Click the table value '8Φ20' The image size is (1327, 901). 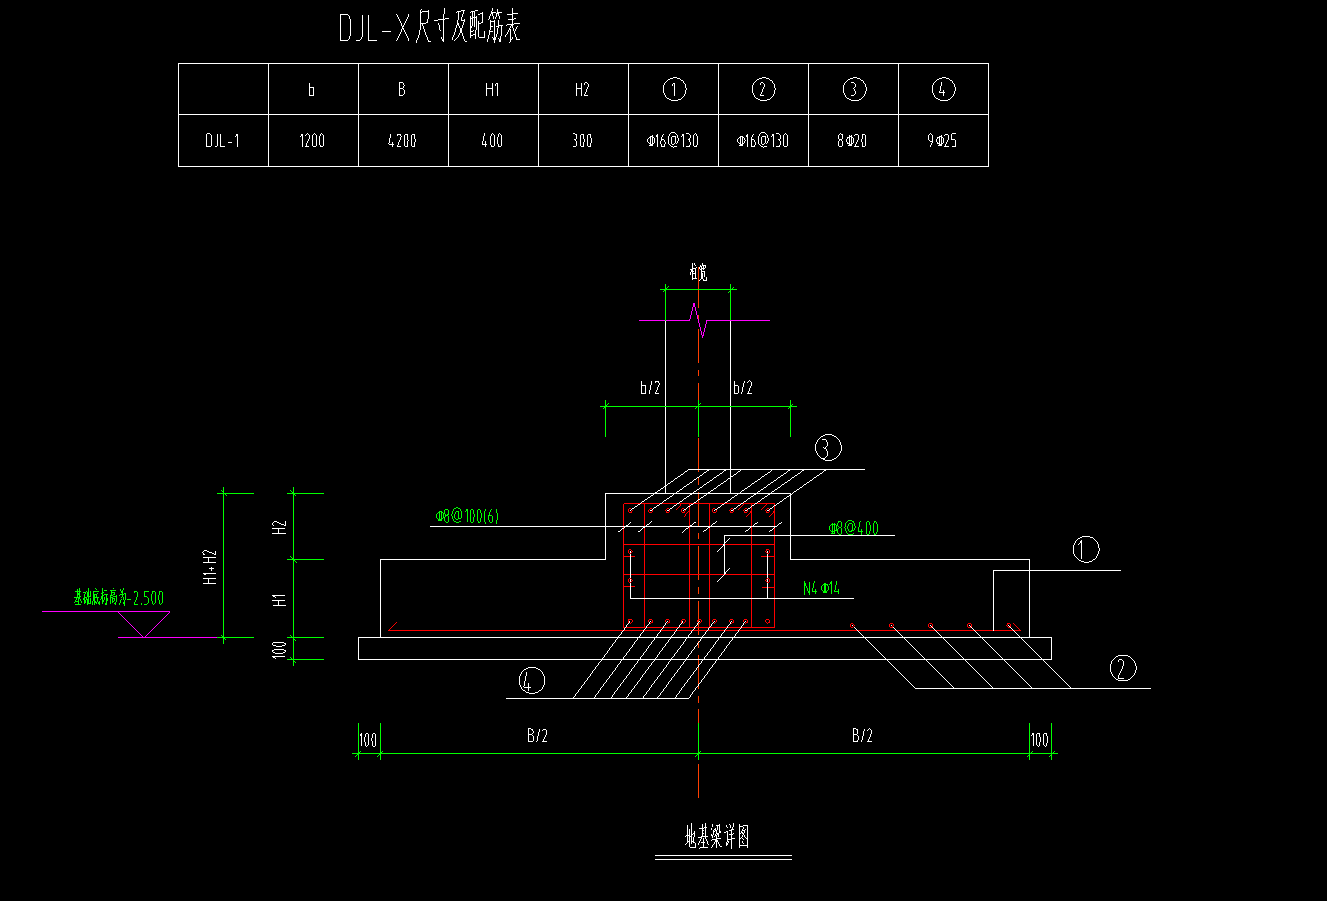(853, 141)
